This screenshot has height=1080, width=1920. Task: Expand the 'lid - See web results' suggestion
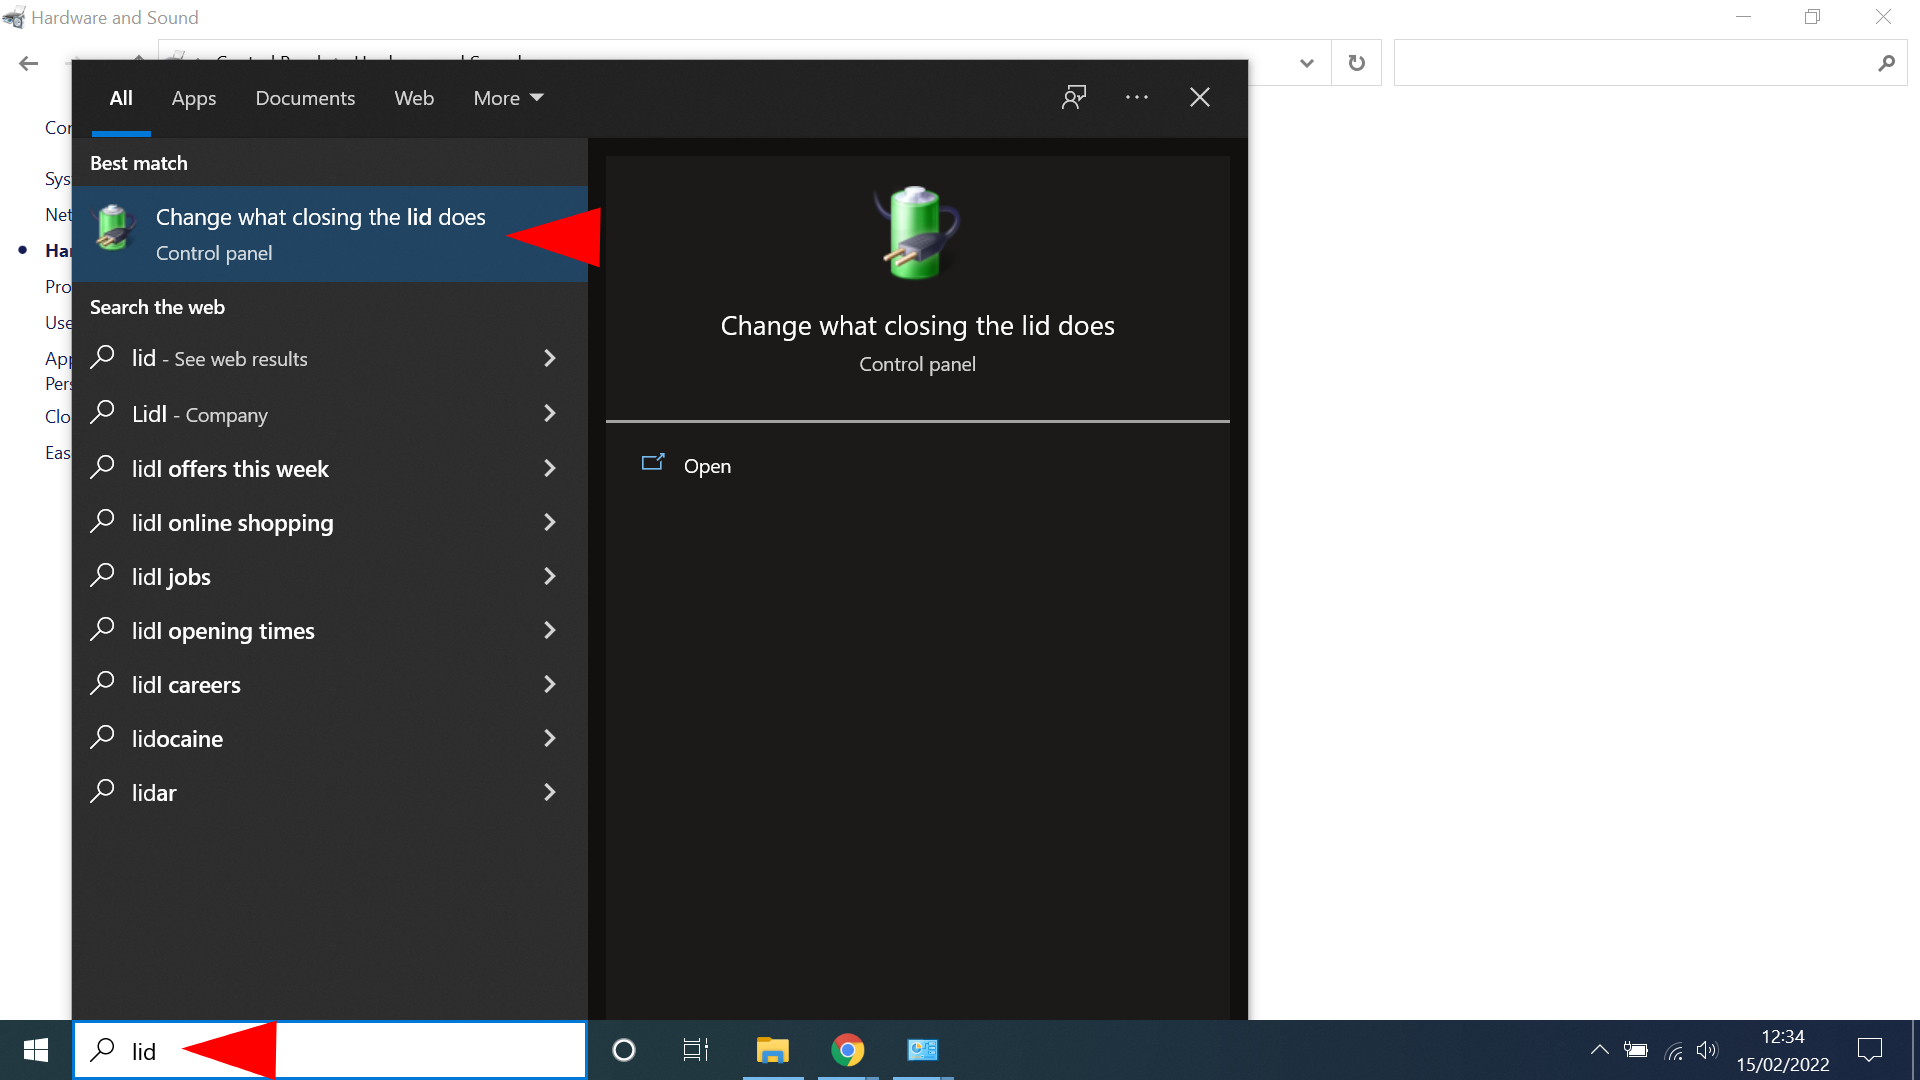coord(551,357)
